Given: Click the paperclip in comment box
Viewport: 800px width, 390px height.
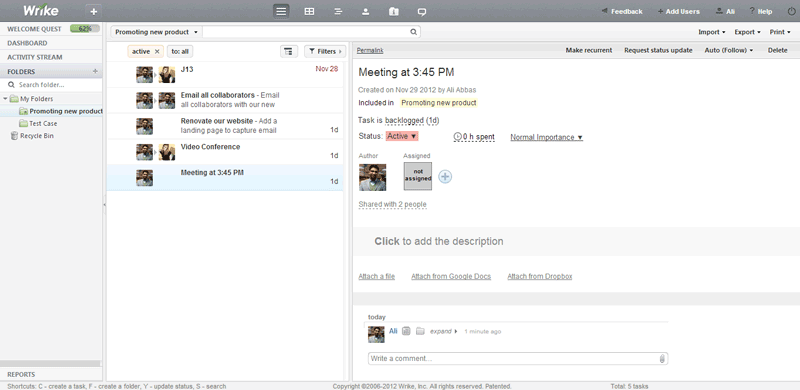Looking at the screenshot, I should coord(662,358).
